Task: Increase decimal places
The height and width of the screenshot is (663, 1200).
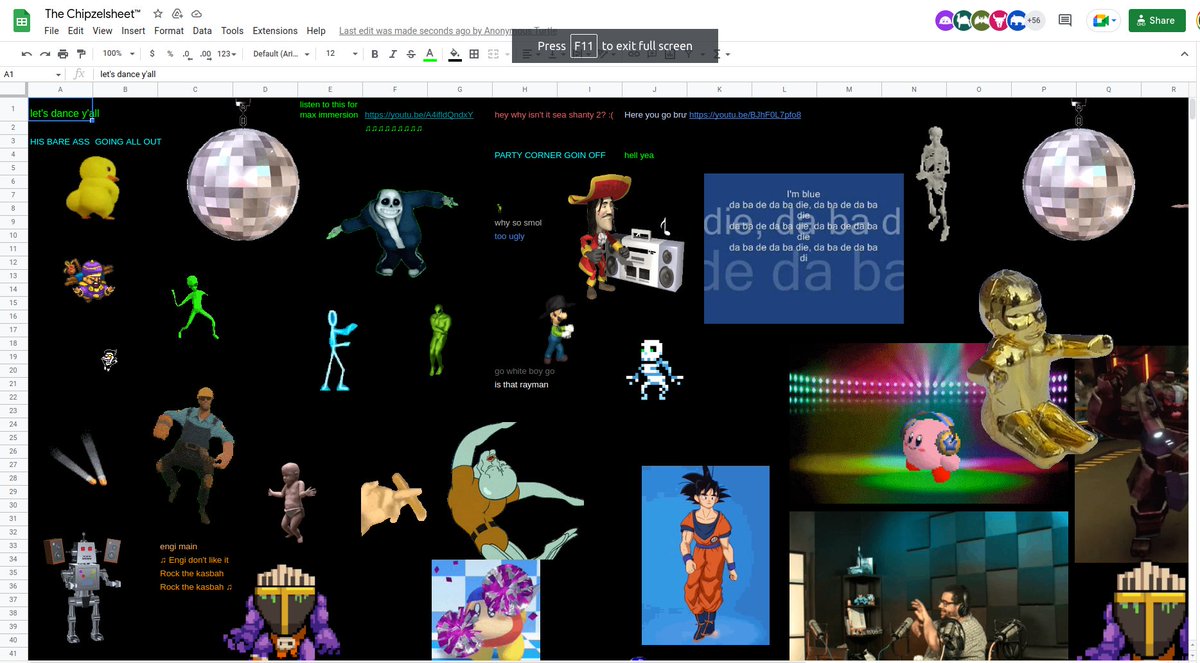Action: tap(205, 54)
